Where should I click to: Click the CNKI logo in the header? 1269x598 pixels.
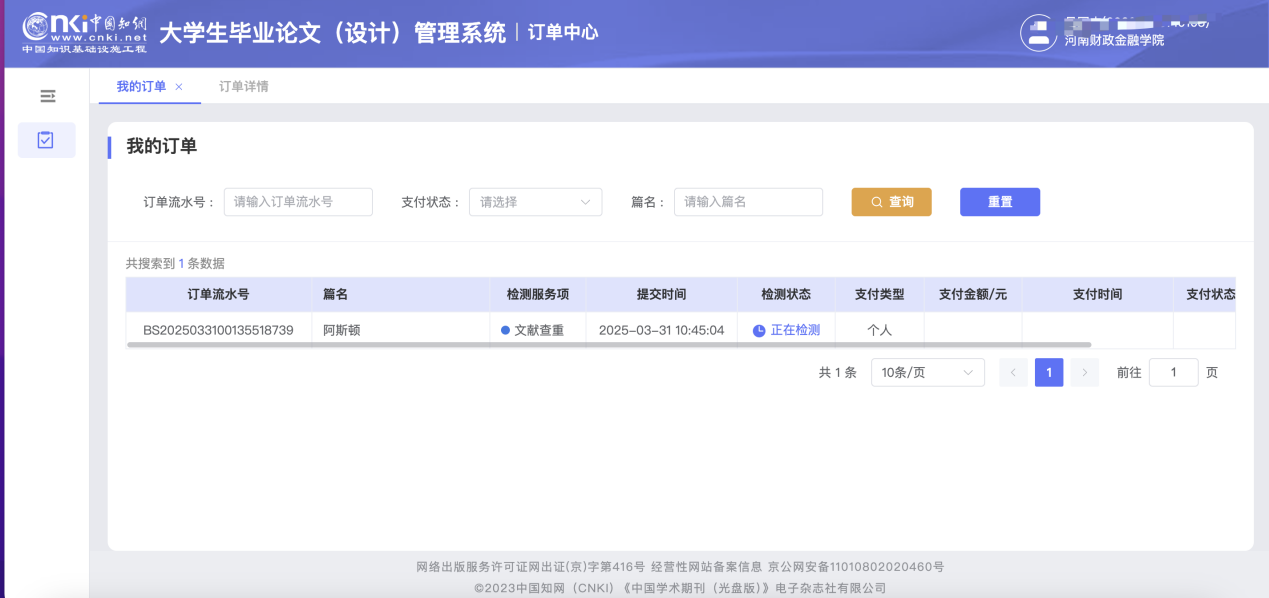coord(84,32)
